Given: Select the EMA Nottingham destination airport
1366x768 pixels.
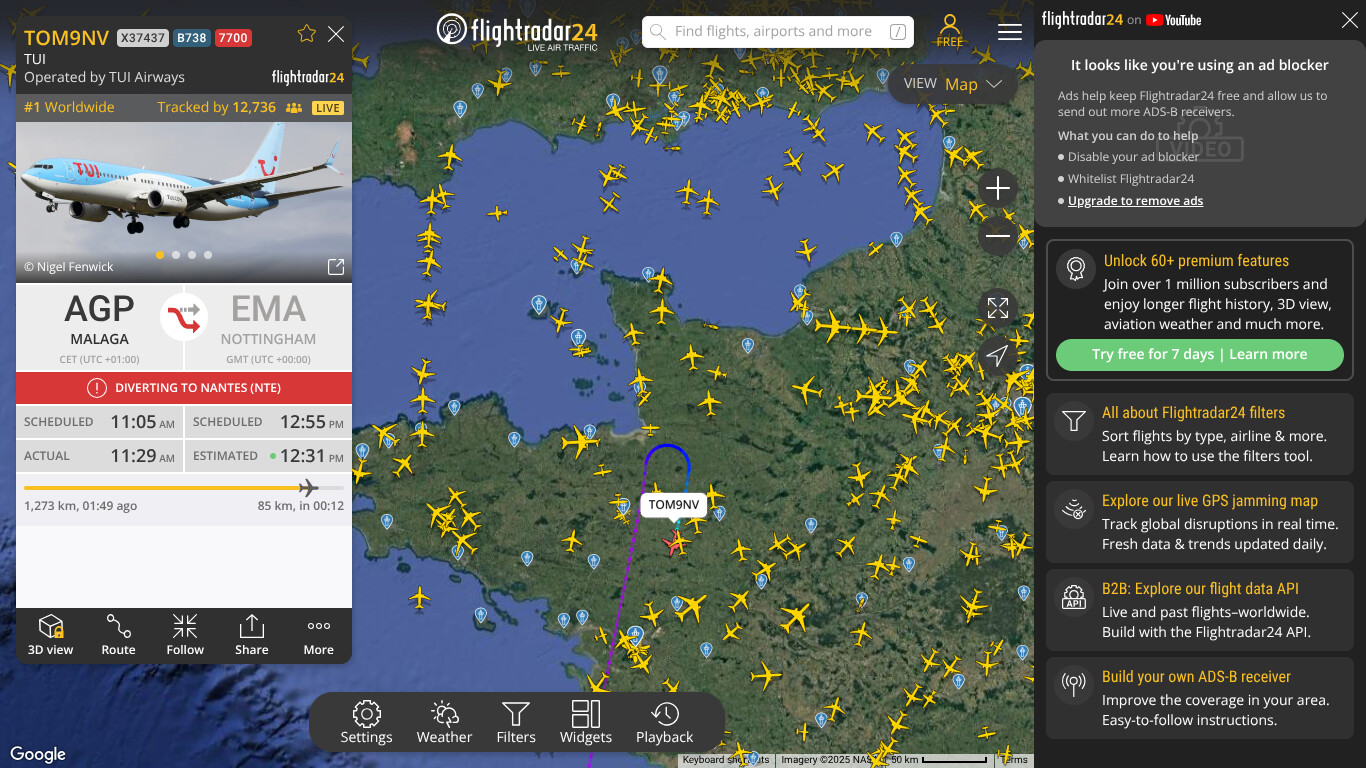Looking at the screenshot, I should (268, 325).
